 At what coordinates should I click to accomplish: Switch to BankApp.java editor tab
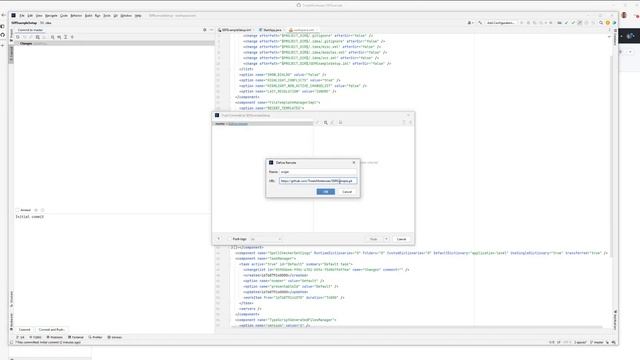(x=272, y=30)
